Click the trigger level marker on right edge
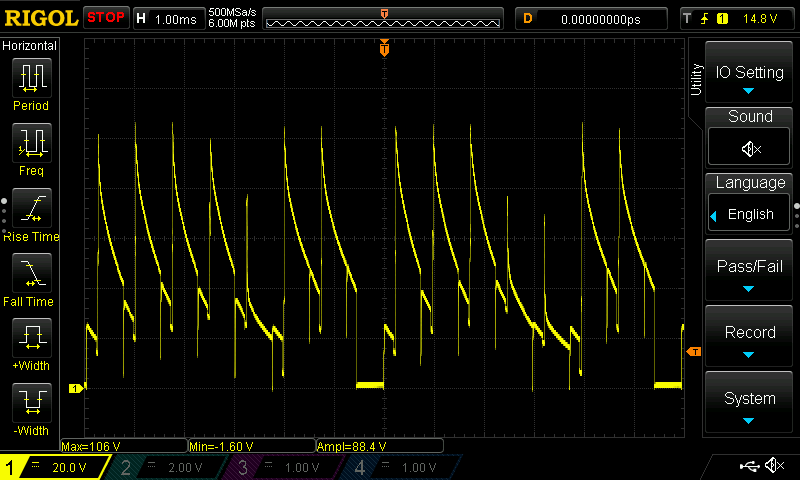Viewport: 800px width, 480px height. 694,351
